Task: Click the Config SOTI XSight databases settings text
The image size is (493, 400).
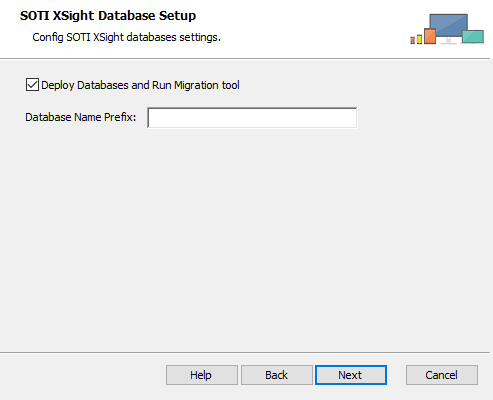Action: (126, 37)
